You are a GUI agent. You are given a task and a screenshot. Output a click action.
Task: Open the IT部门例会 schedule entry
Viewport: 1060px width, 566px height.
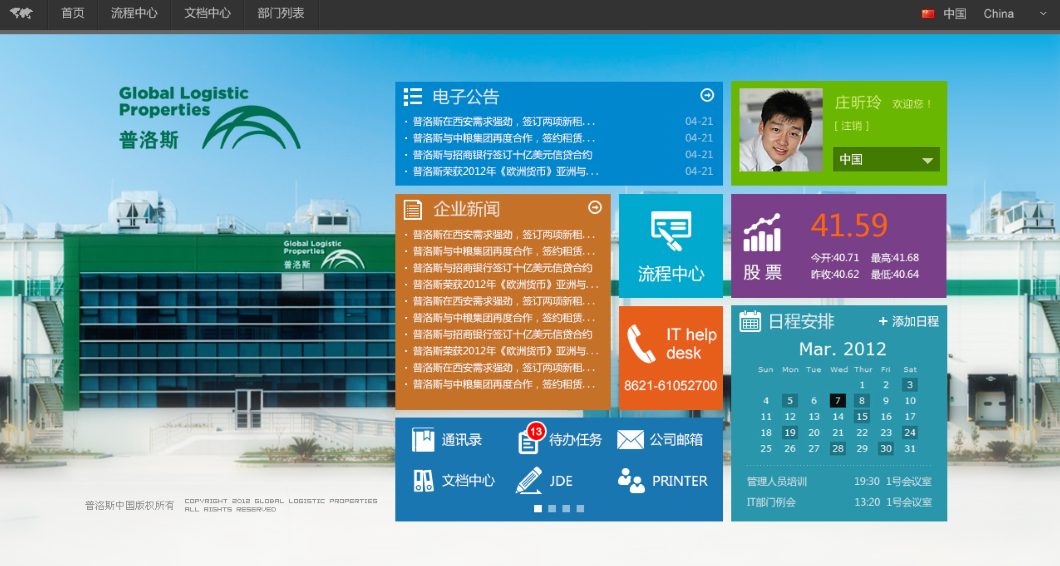[839, 502]
